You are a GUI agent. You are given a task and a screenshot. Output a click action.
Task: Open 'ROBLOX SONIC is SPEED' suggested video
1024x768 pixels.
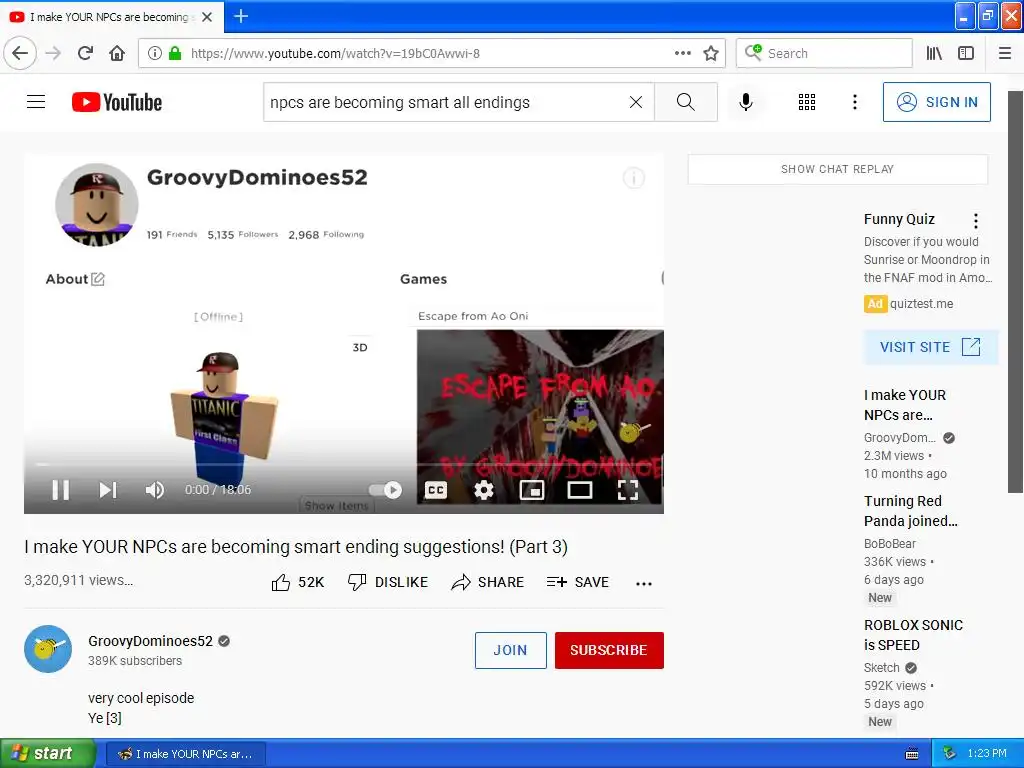913,635
